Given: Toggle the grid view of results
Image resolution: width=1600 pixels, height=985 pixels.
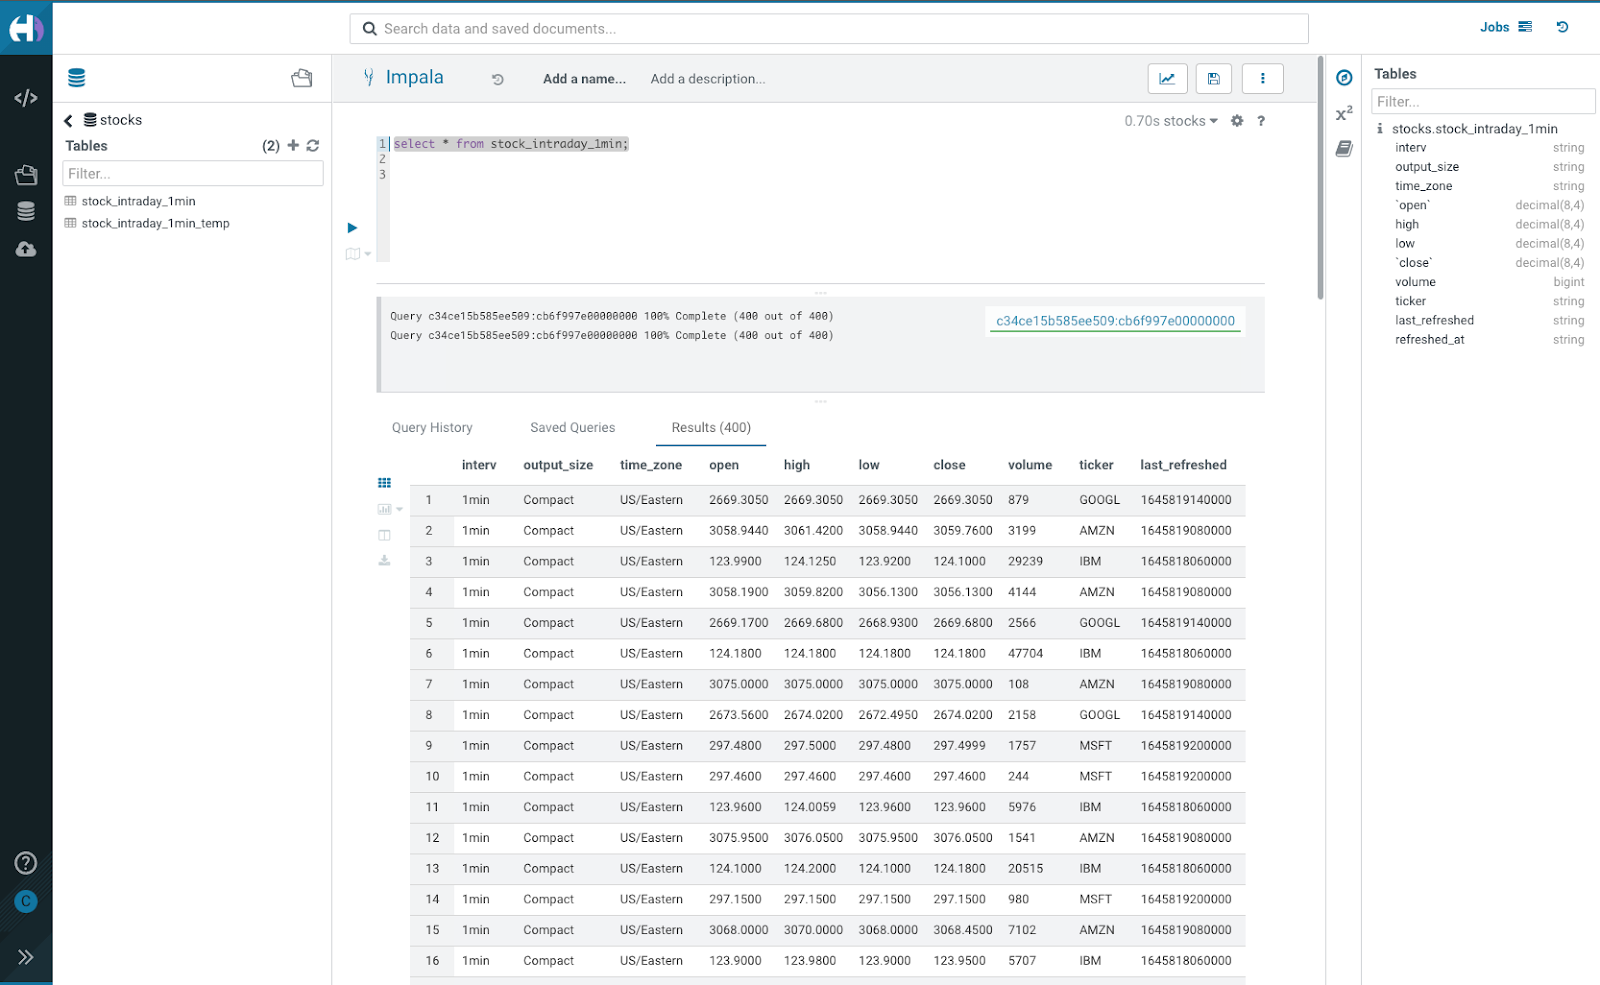Looking at the screenshot, I should 385,482.
